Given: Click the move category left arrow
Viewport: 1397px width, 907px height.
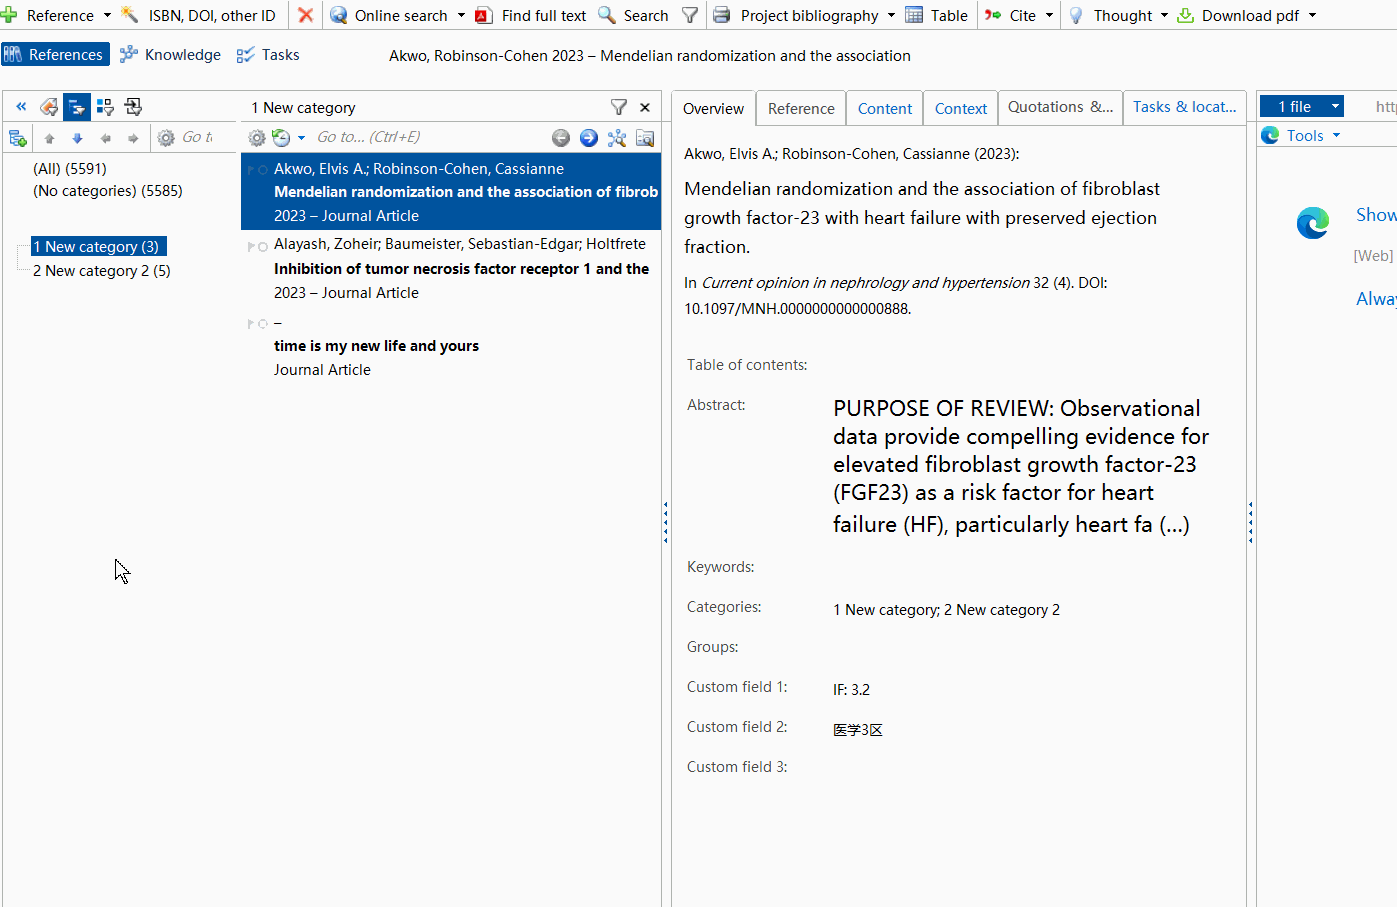Looking at the screenshot, I should pos(105,138).
